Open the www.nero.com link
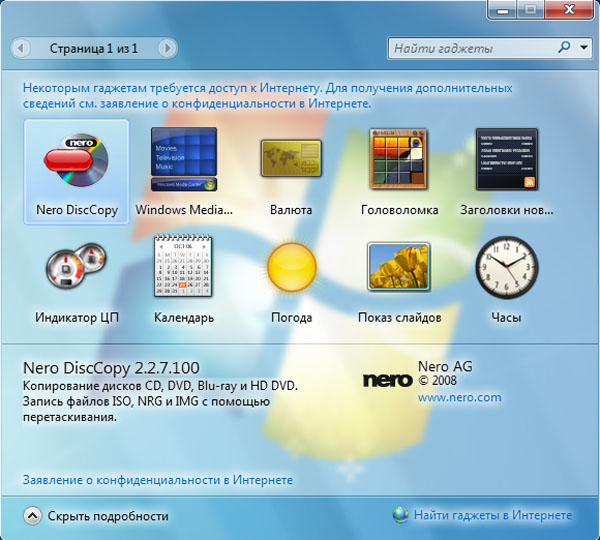 460,398
